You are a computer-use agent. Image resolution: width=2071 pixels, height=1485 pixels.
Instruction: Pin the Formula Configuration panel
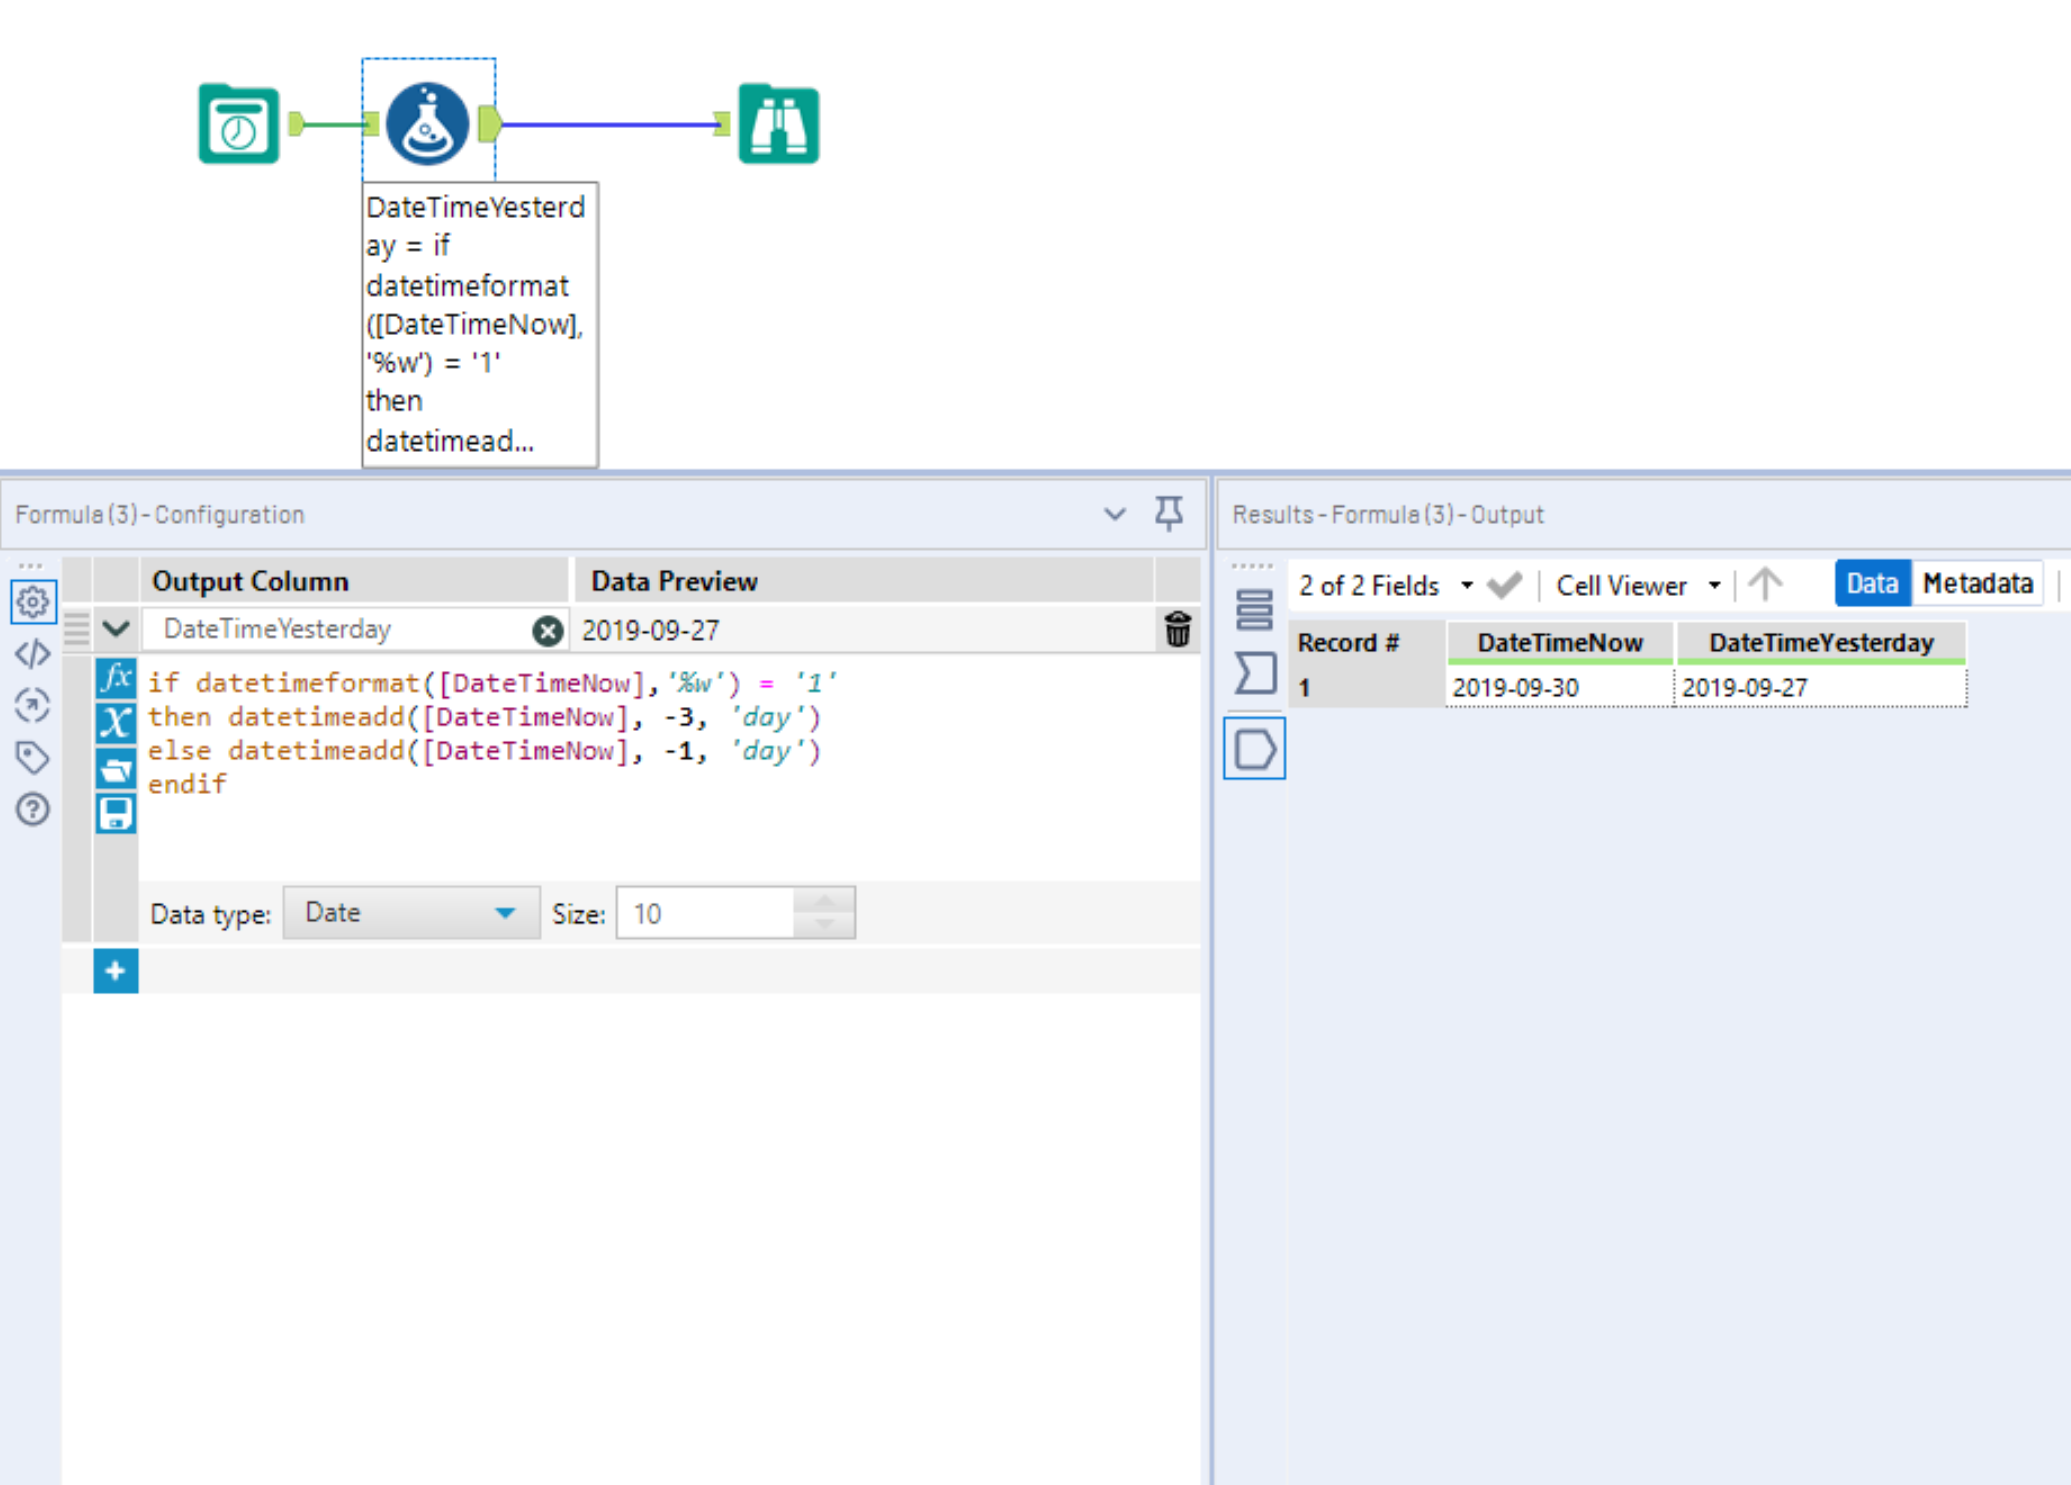pyautogui.click(x=1168, y=513)
